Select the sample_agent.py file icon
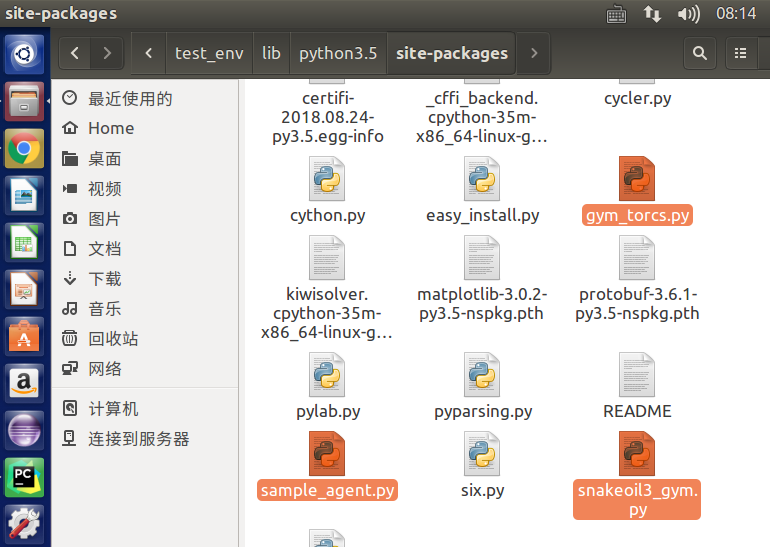 [327, 454]
